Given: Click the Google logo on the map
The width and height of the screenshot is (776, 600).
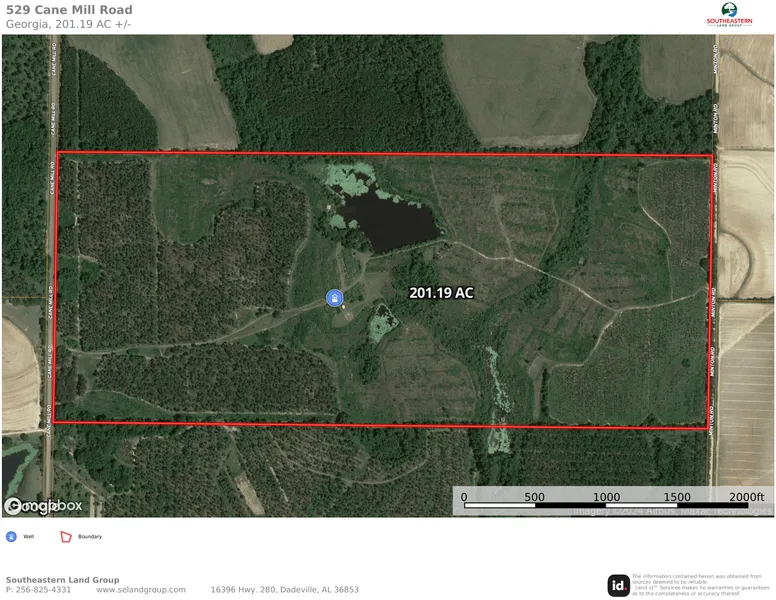Looking at the screenshot, I should 29,506.
